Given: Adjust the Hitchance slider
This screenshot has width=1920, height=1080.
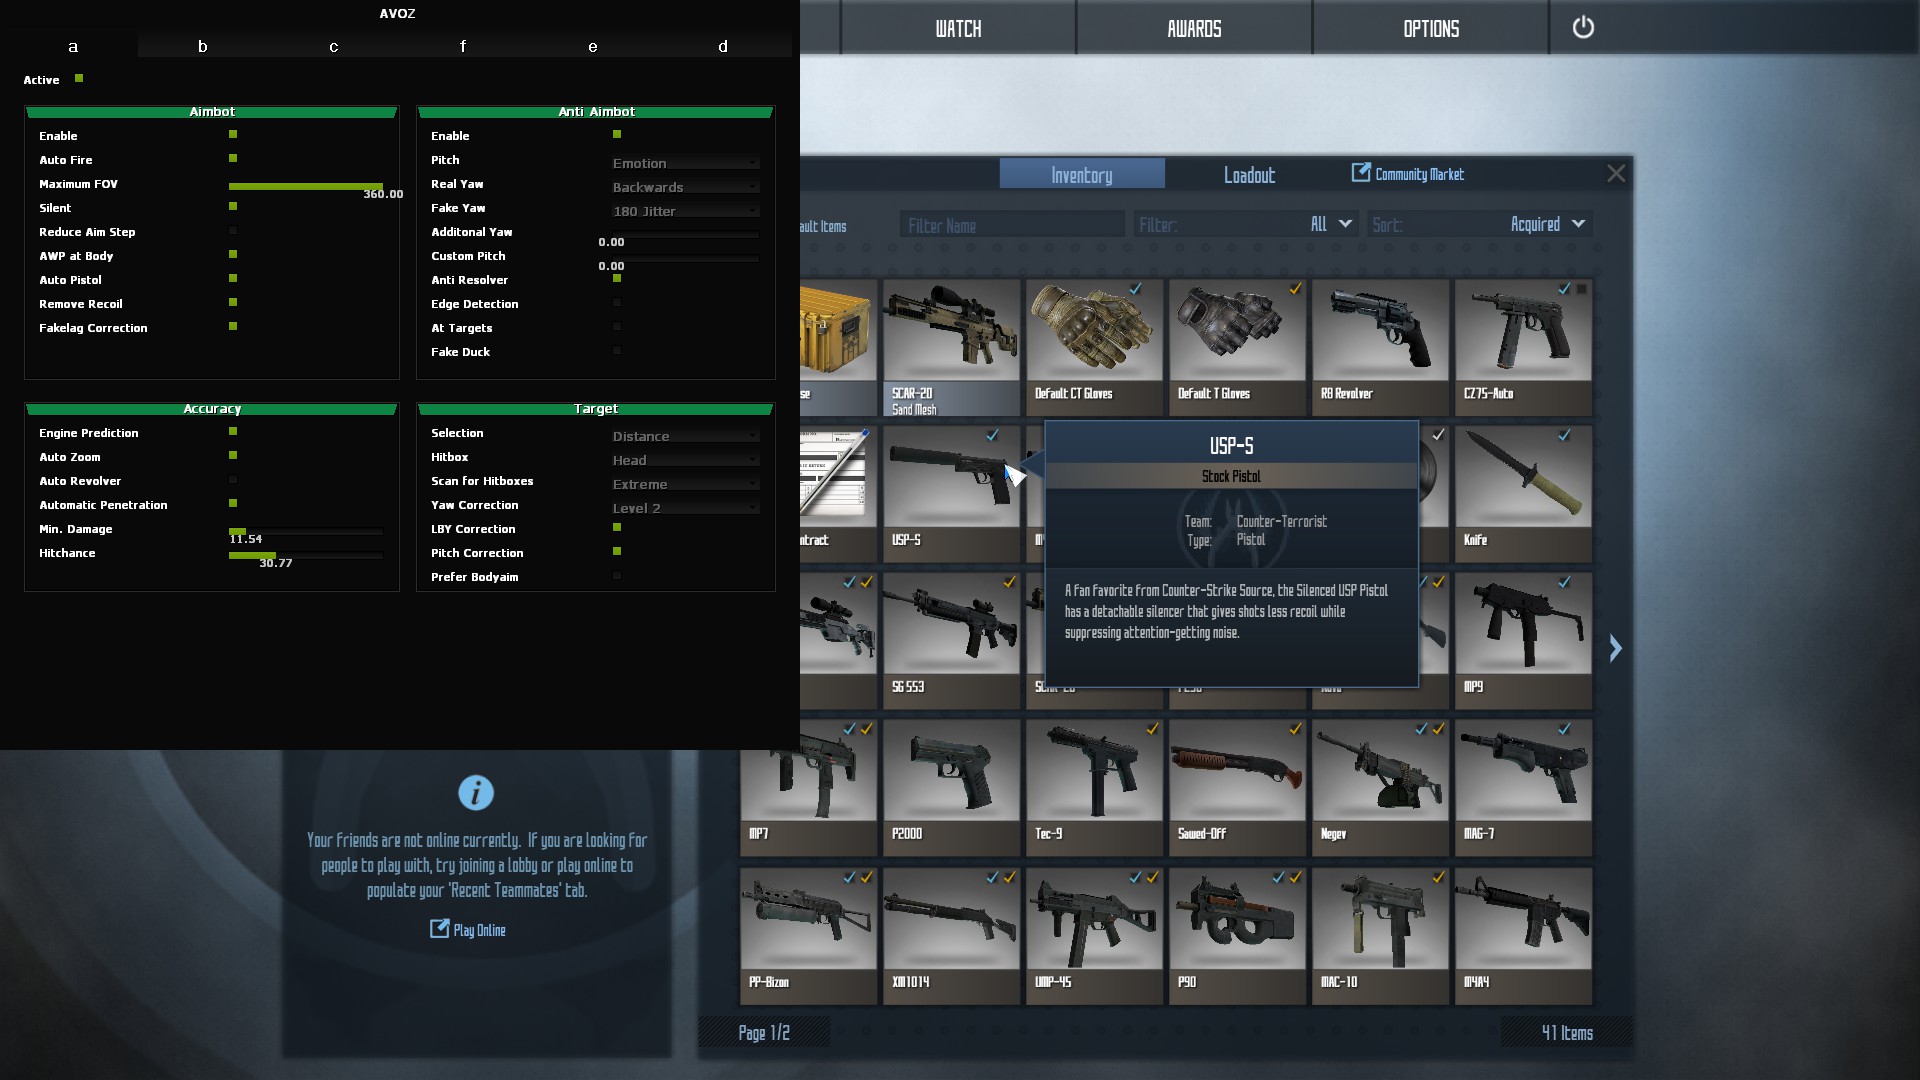Looking at the screenshot, I should [x=305, y=555].
